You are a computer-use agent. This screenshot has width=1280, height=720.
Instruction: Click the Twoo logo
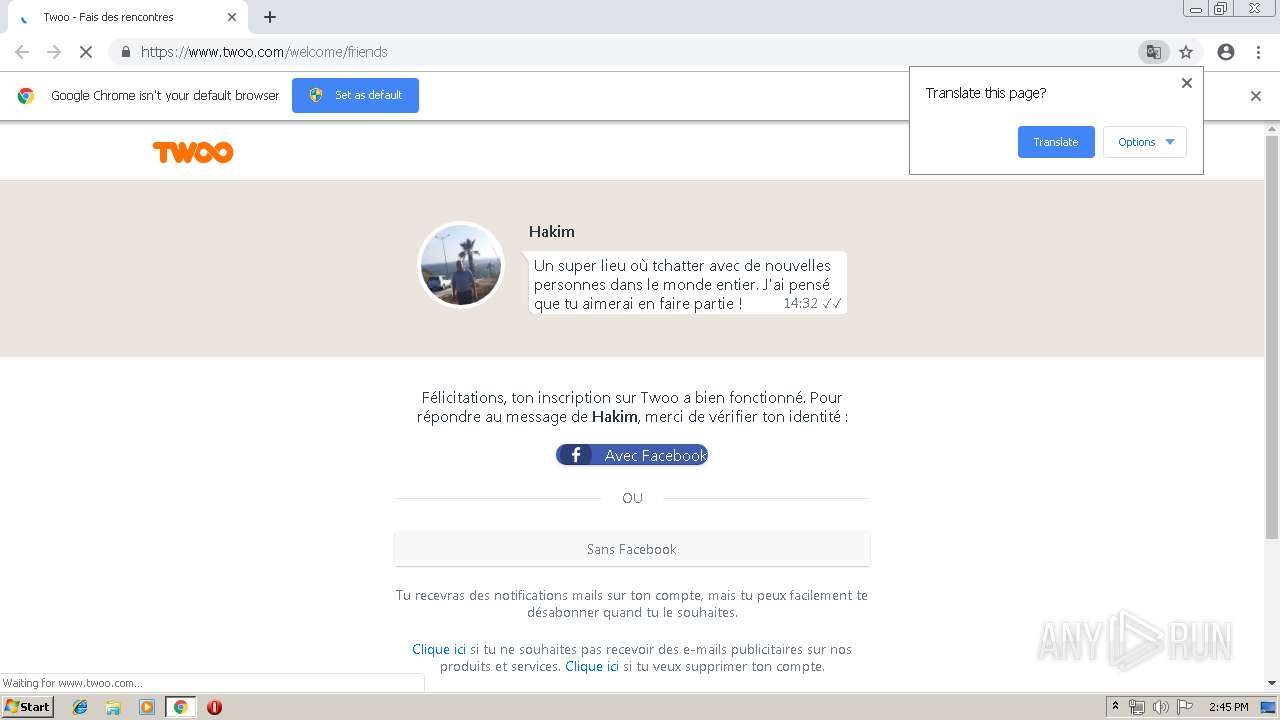[x=193, y=152]
